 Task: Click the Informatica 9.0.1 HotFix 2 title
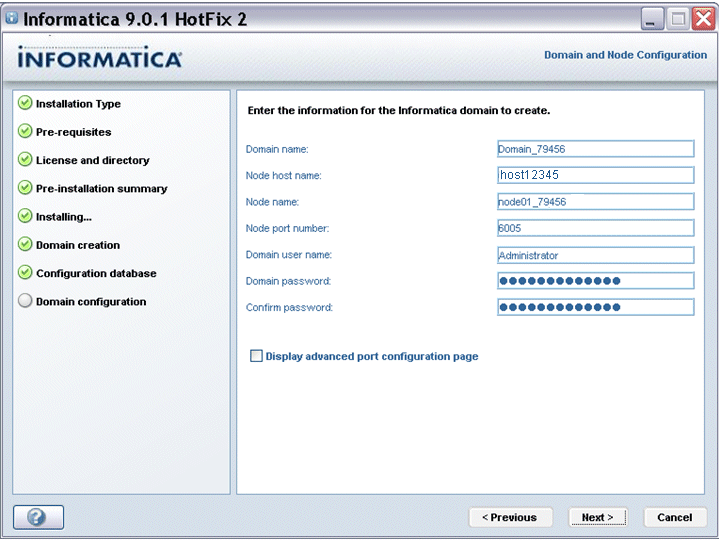135,19
